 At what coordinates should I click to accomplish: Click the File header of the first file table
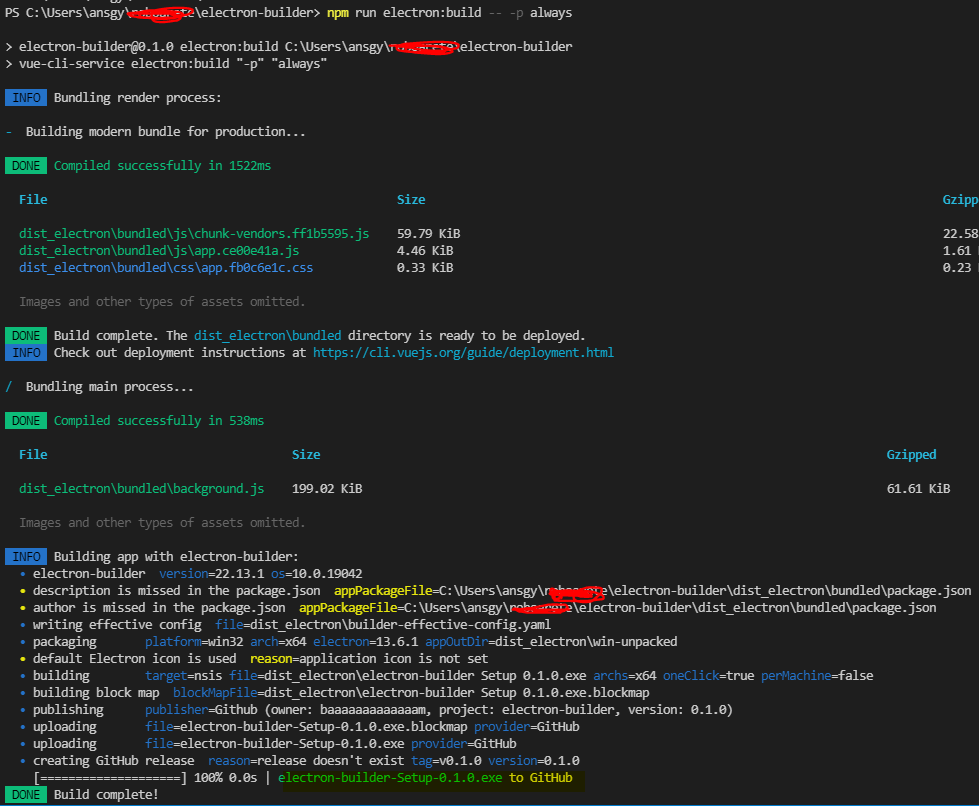click(x=33, y=200)
